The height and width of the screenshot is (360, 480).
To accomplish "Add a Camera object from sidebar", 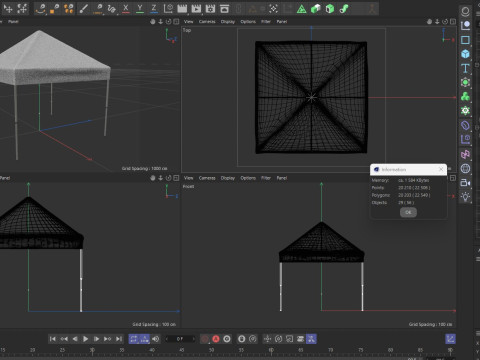I will (x=465, y=183).
